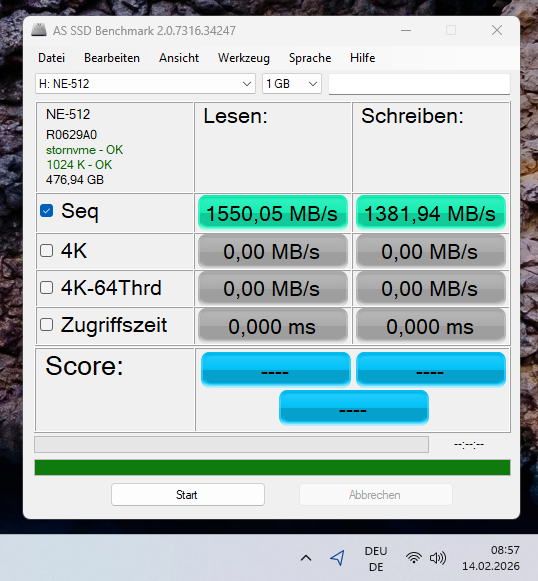Minimize the AS SSD Benchmark window
The image size is (538, 581).
[x=406, y=30]
